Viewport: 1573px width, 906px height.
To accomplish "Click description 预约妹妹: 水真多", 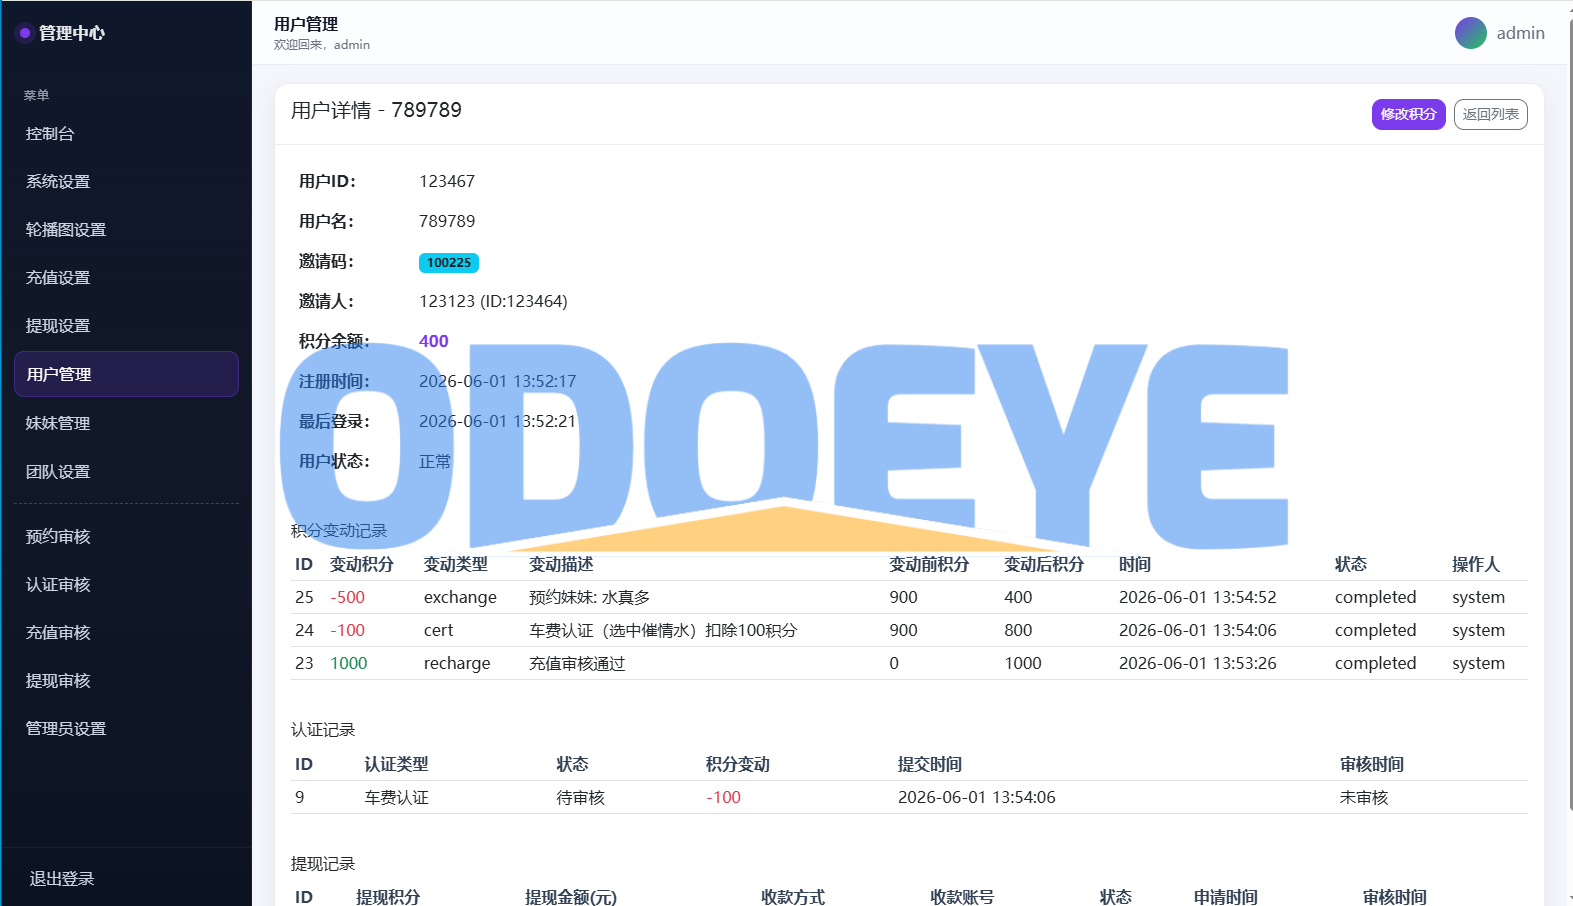I will pos(589,597).
